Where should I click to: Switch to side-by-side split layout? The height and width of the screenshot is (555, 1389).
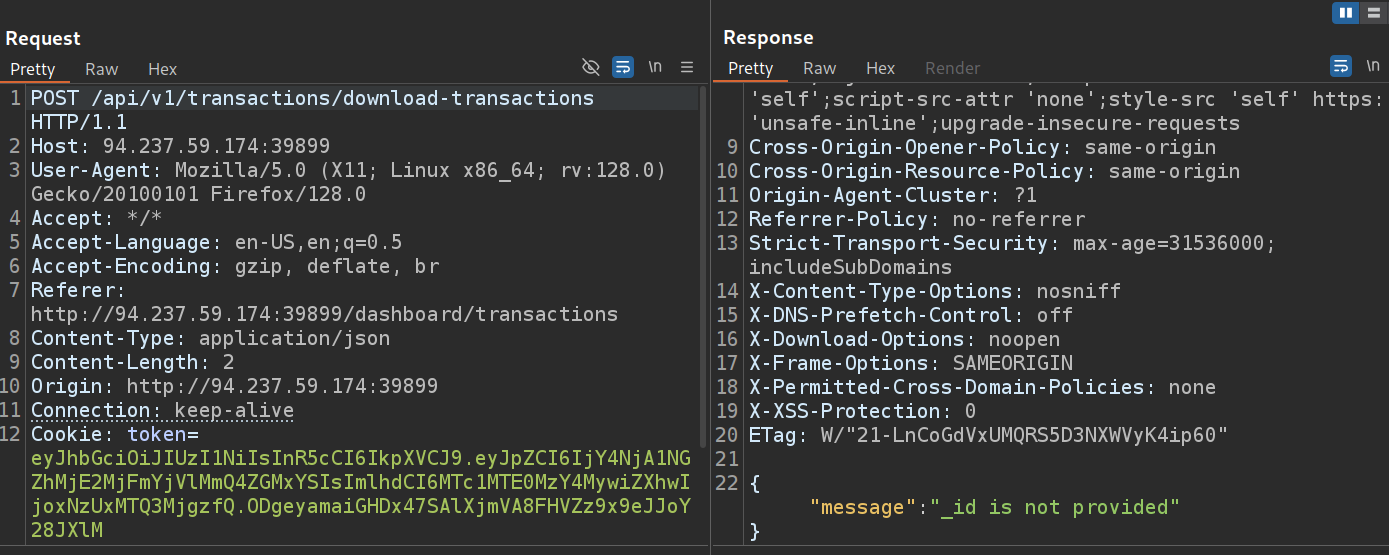(1345, 13)
